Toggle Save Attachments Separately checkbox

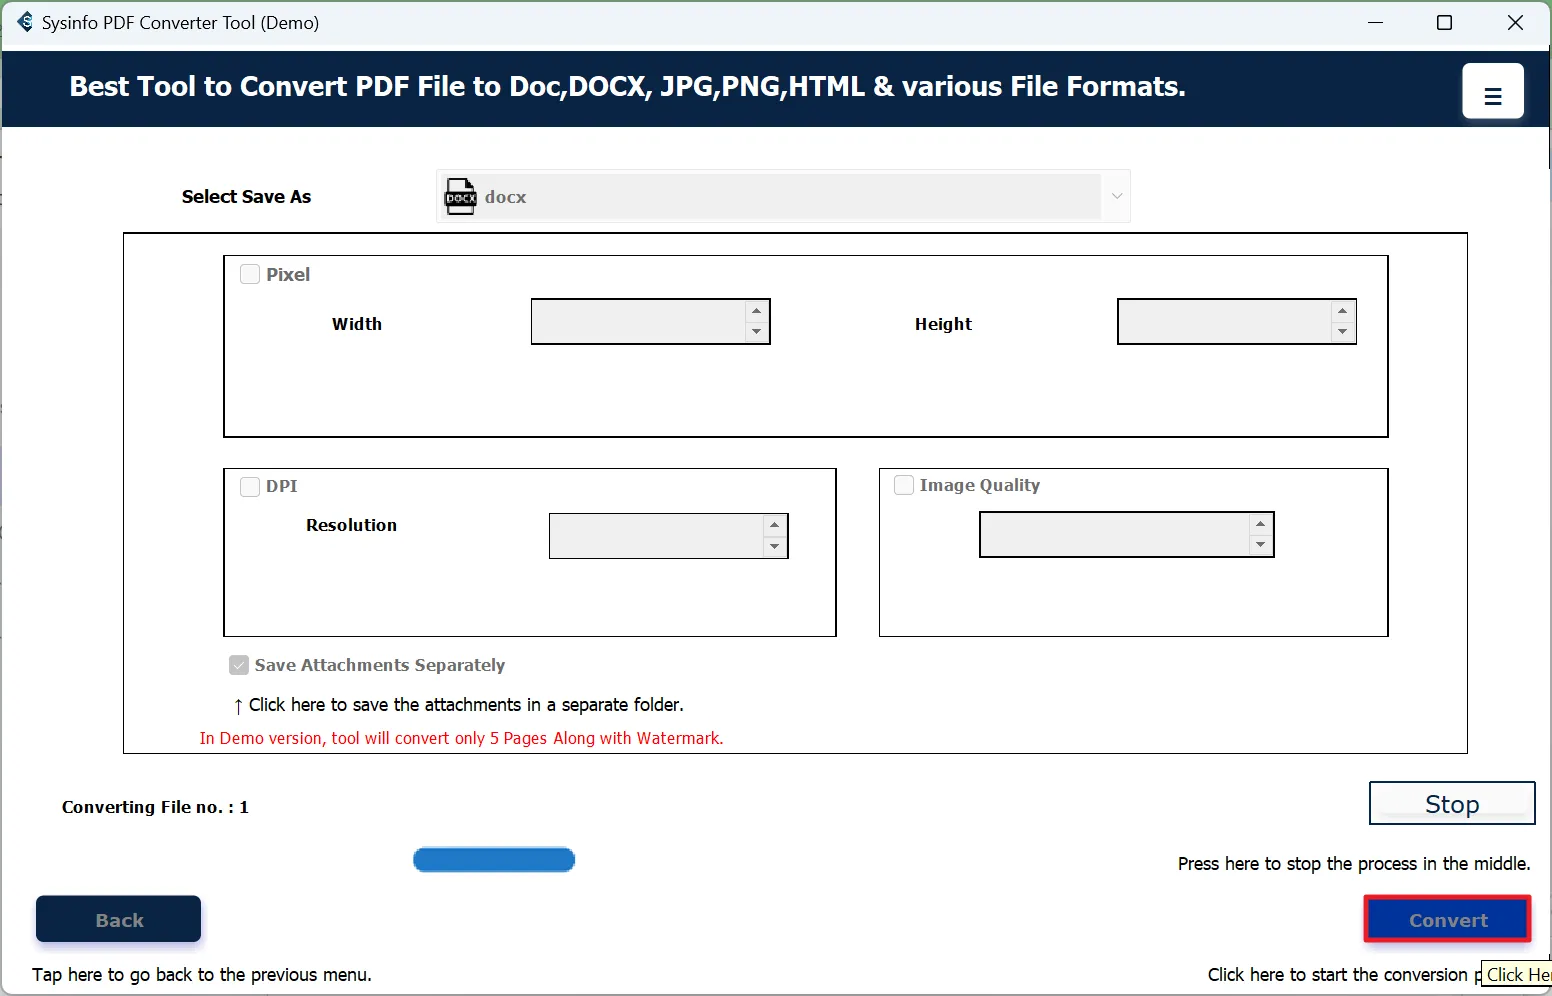(239, 665)
